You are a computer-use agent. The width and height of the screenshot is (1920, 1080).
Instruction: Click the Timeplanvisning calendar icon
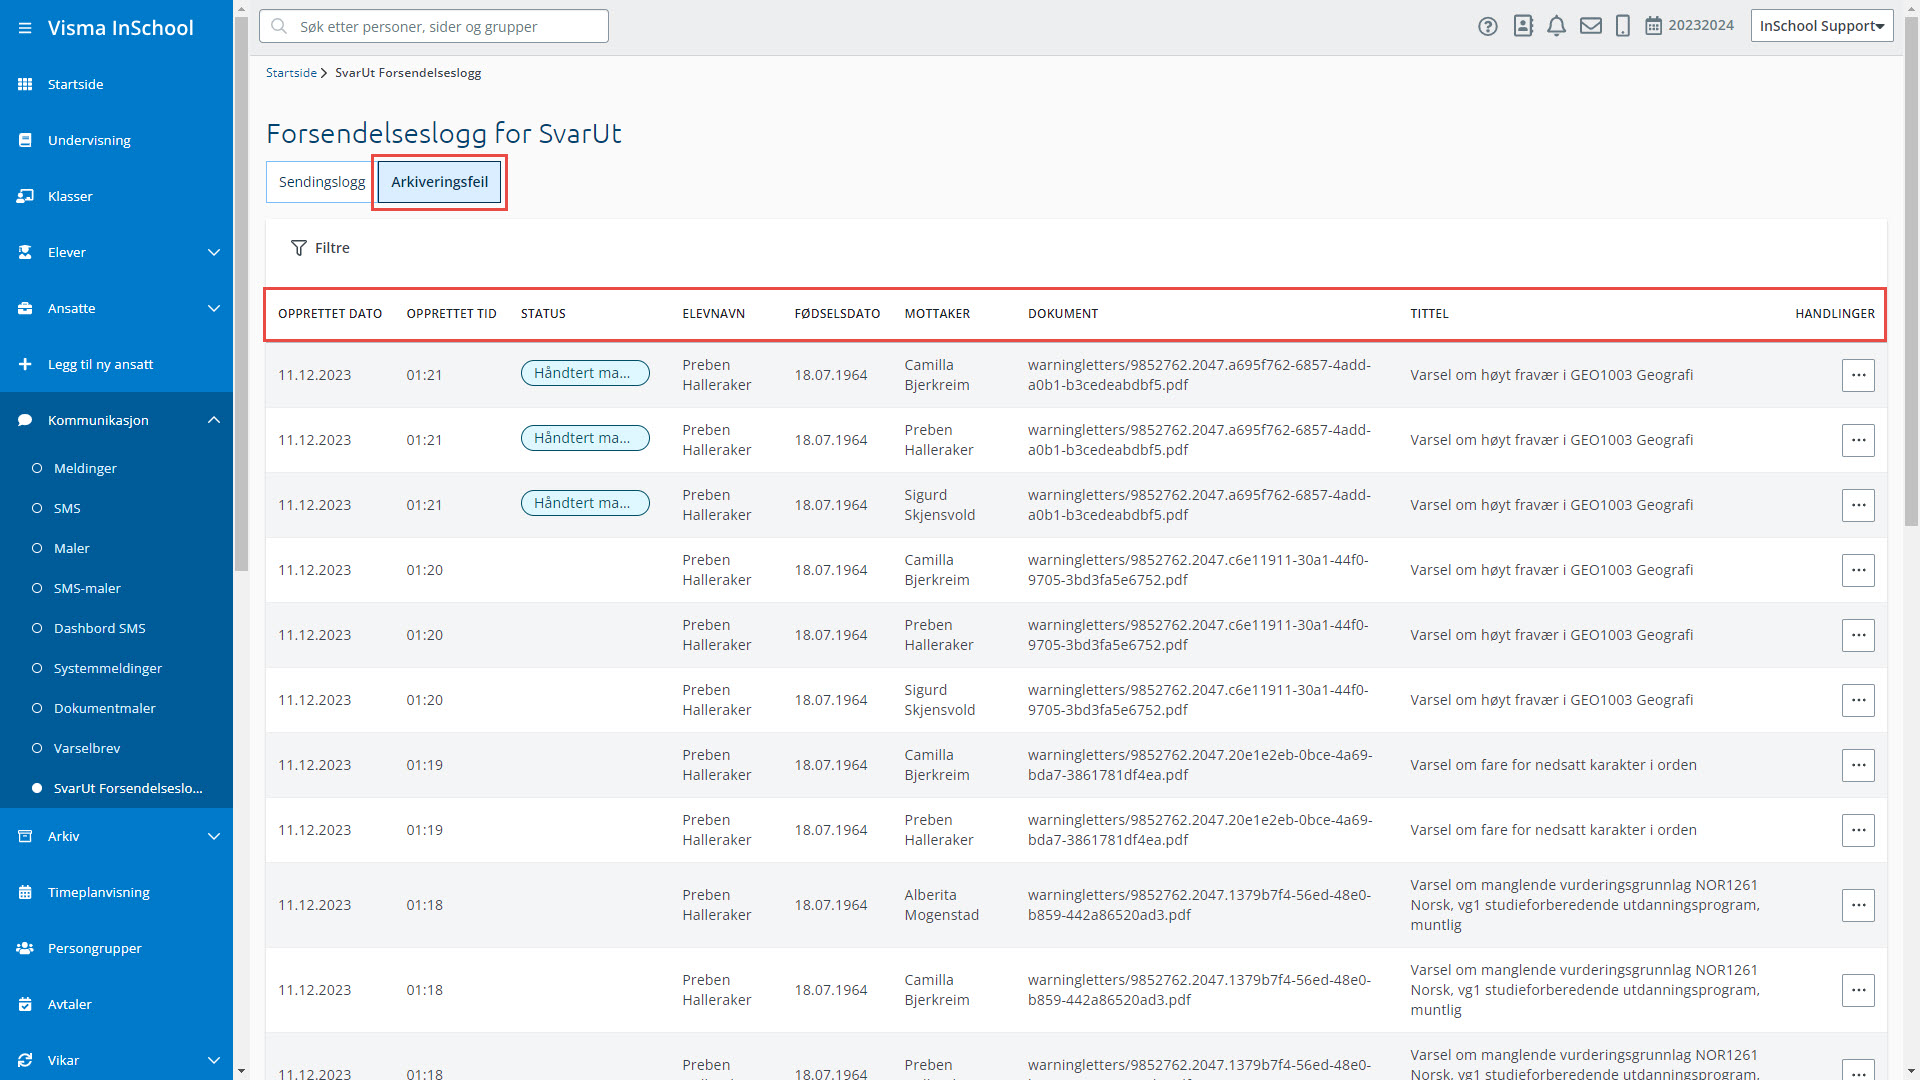click(25, 892)
